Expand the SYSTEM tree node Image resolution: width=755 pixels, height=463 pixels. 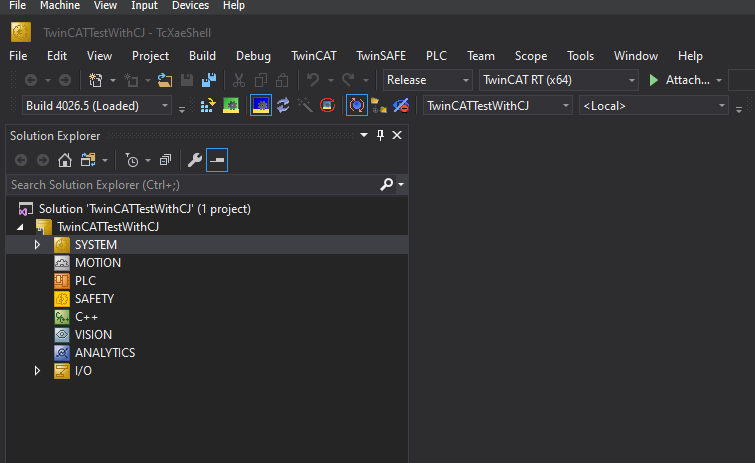tap(37, 245)
